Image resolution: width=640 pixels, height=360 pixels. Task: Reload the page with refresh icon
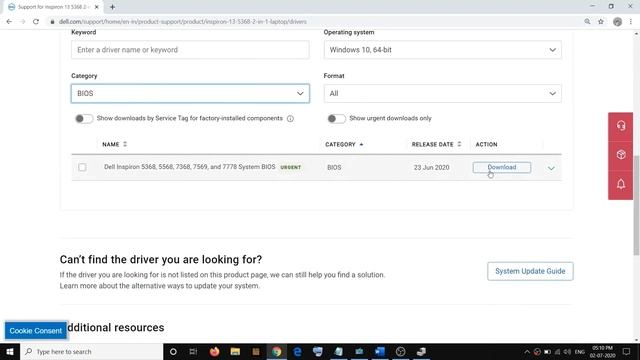pos(36,22)
